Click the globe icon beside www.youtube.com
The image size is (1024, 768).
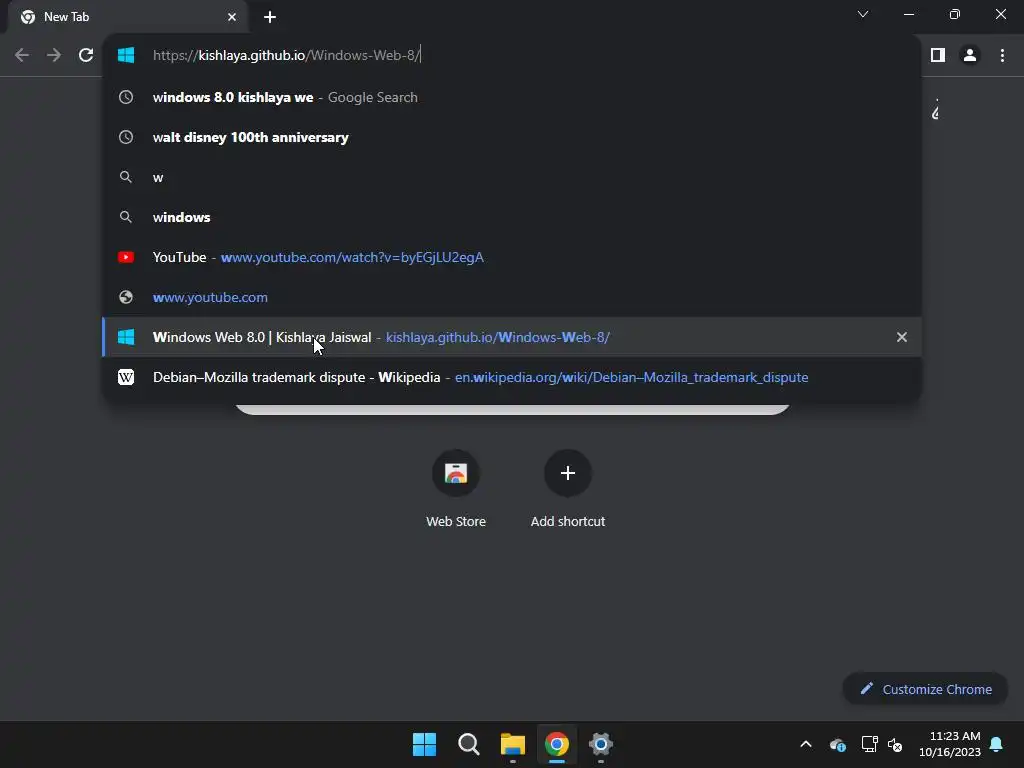[126, 297]
